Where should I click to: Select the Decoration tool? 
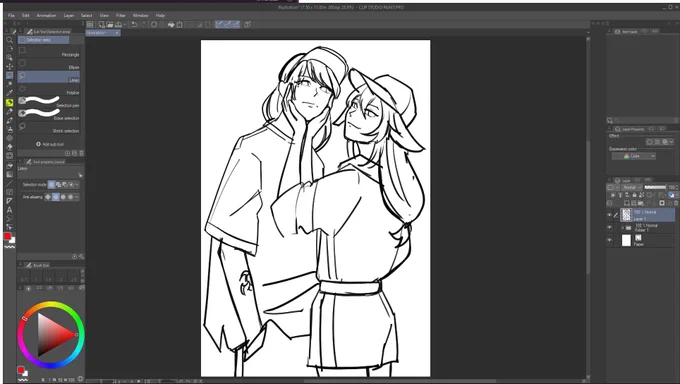pos(10,138)
